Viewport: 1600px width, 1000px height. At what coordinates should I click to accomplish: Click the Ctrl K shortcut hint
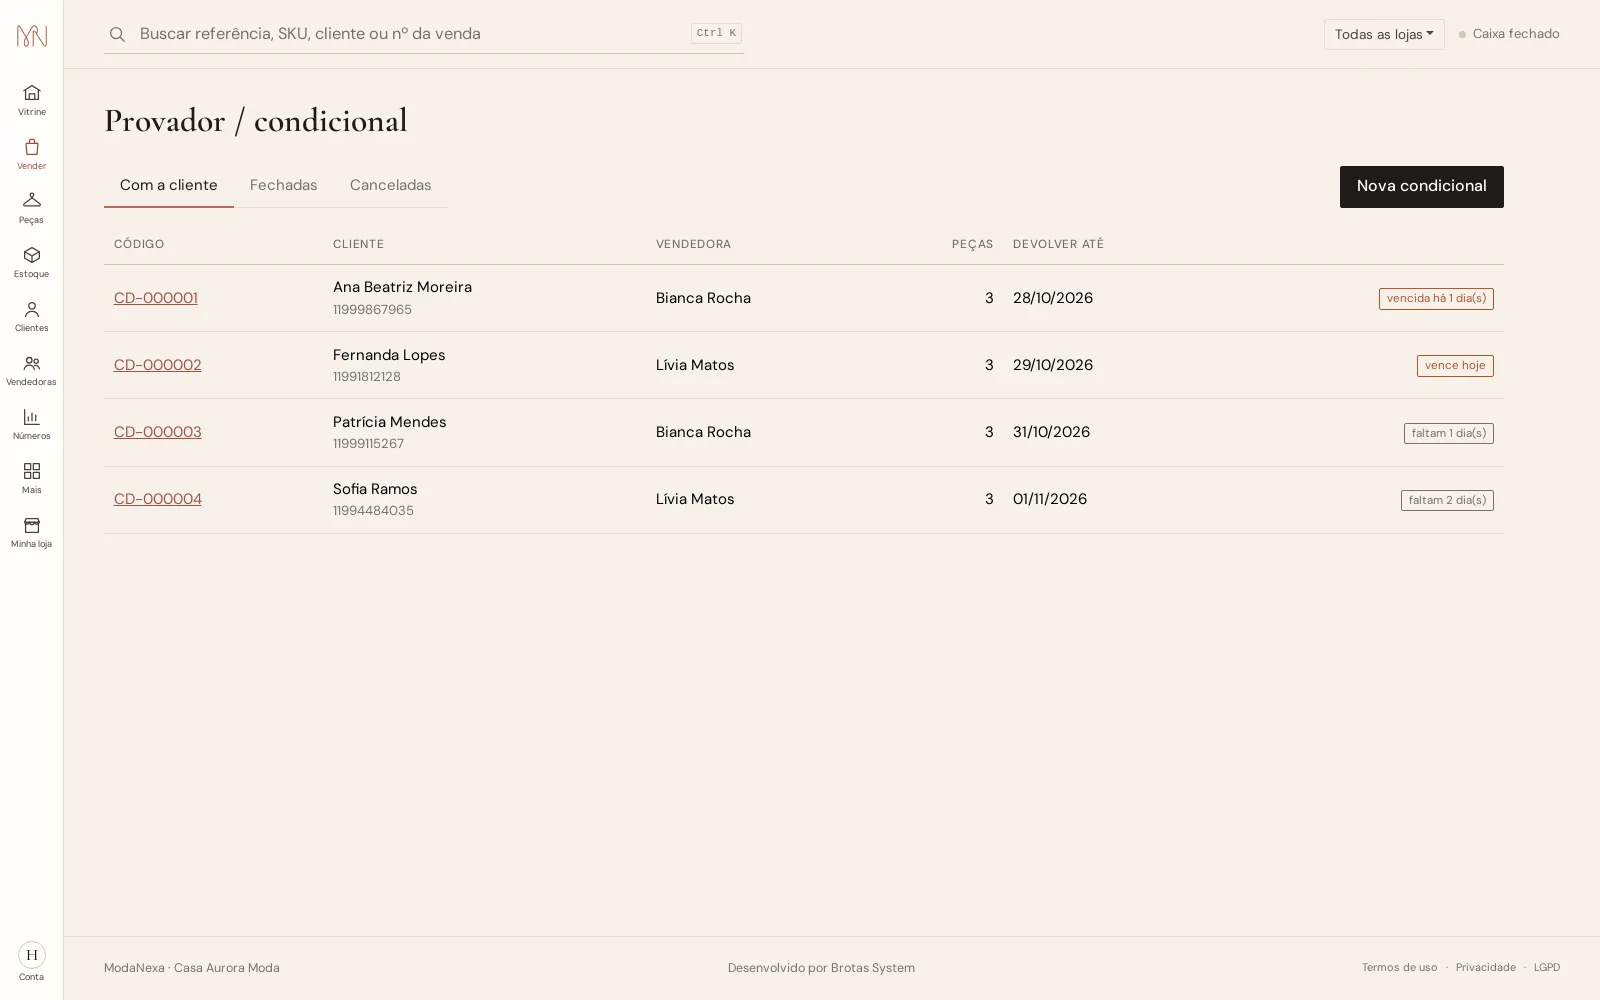coord(716,33)
